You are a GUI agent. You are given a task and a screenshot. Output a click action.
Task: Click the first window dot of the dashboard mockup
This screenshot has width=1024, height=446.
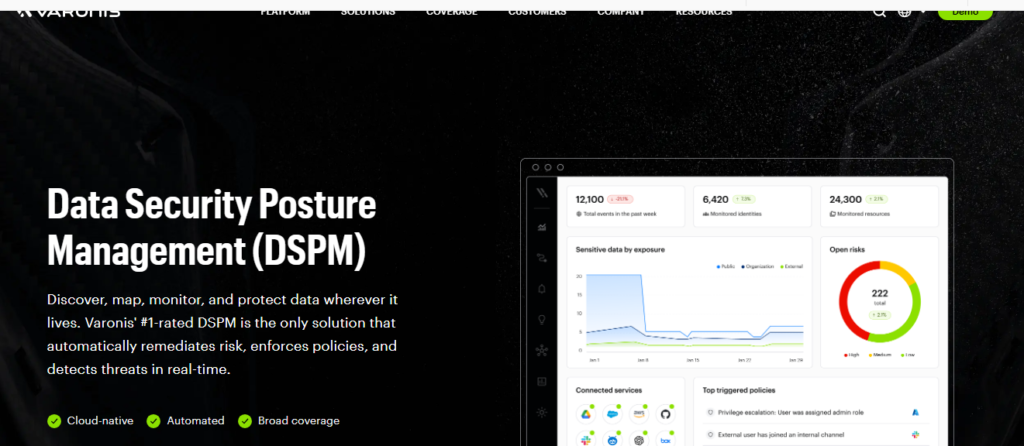[x=536, y=167]
